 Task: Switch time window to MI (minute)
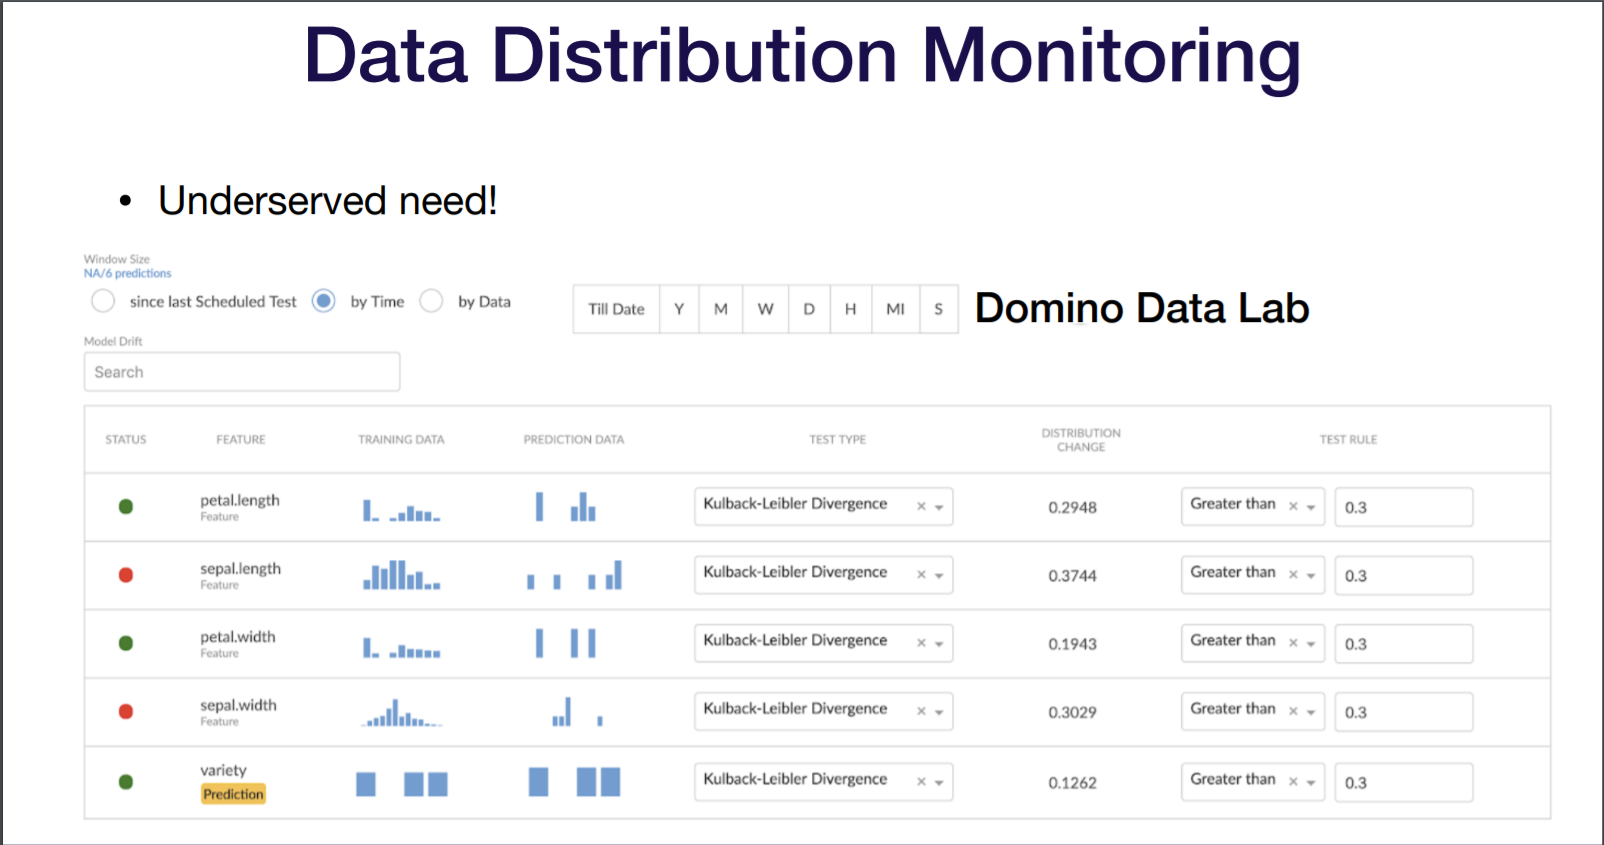click(x=895, y=309)
